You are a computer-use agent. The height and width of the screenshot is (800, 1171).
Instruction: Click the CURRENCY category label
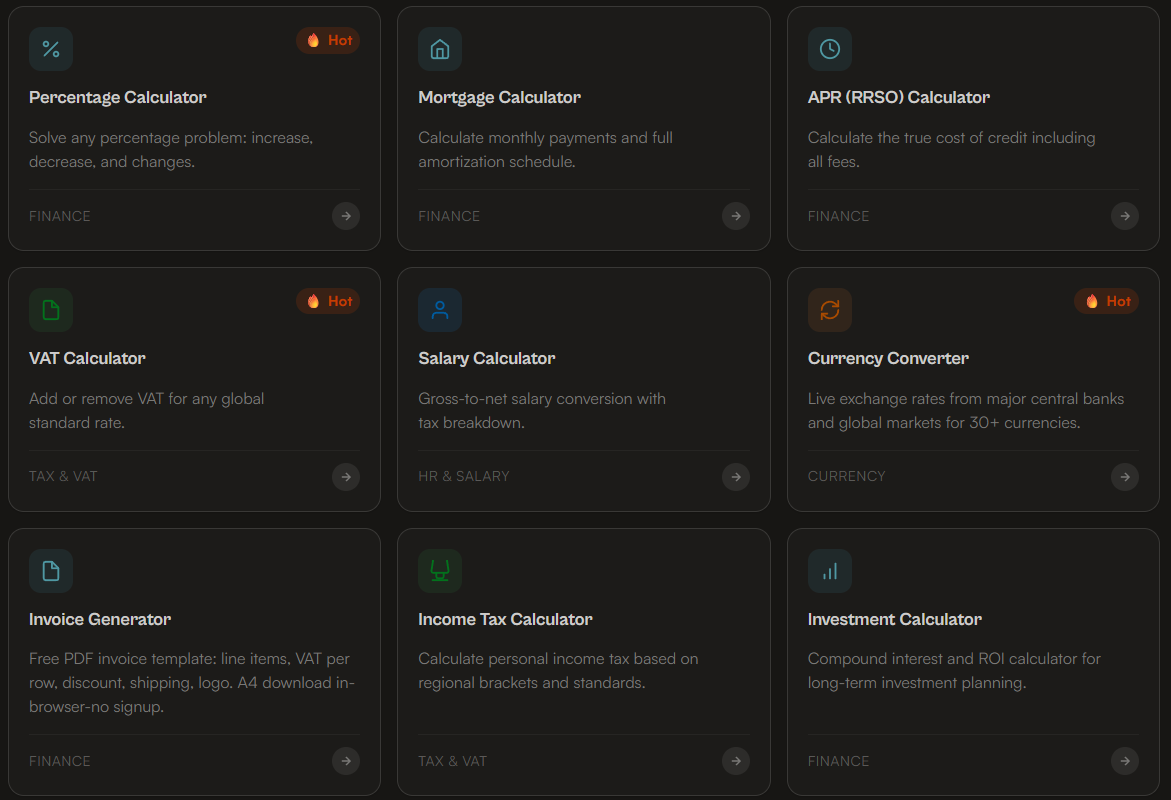847,477
